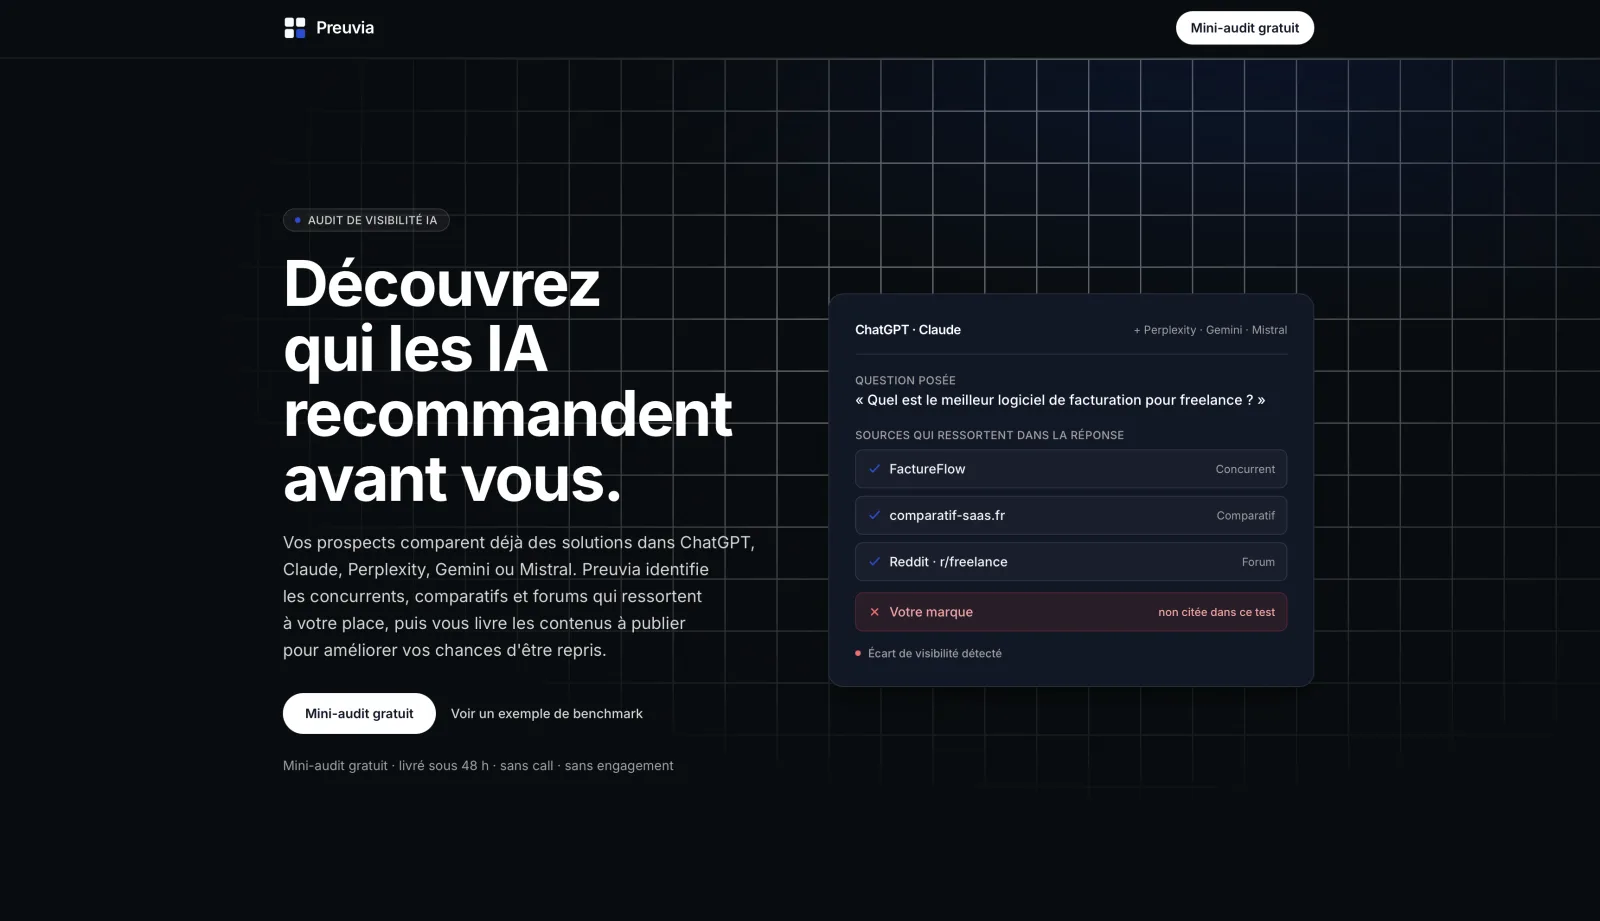Click the red dot beside Écart de visibilité détecté
The image size is (1600, 921).
(858, 653)
